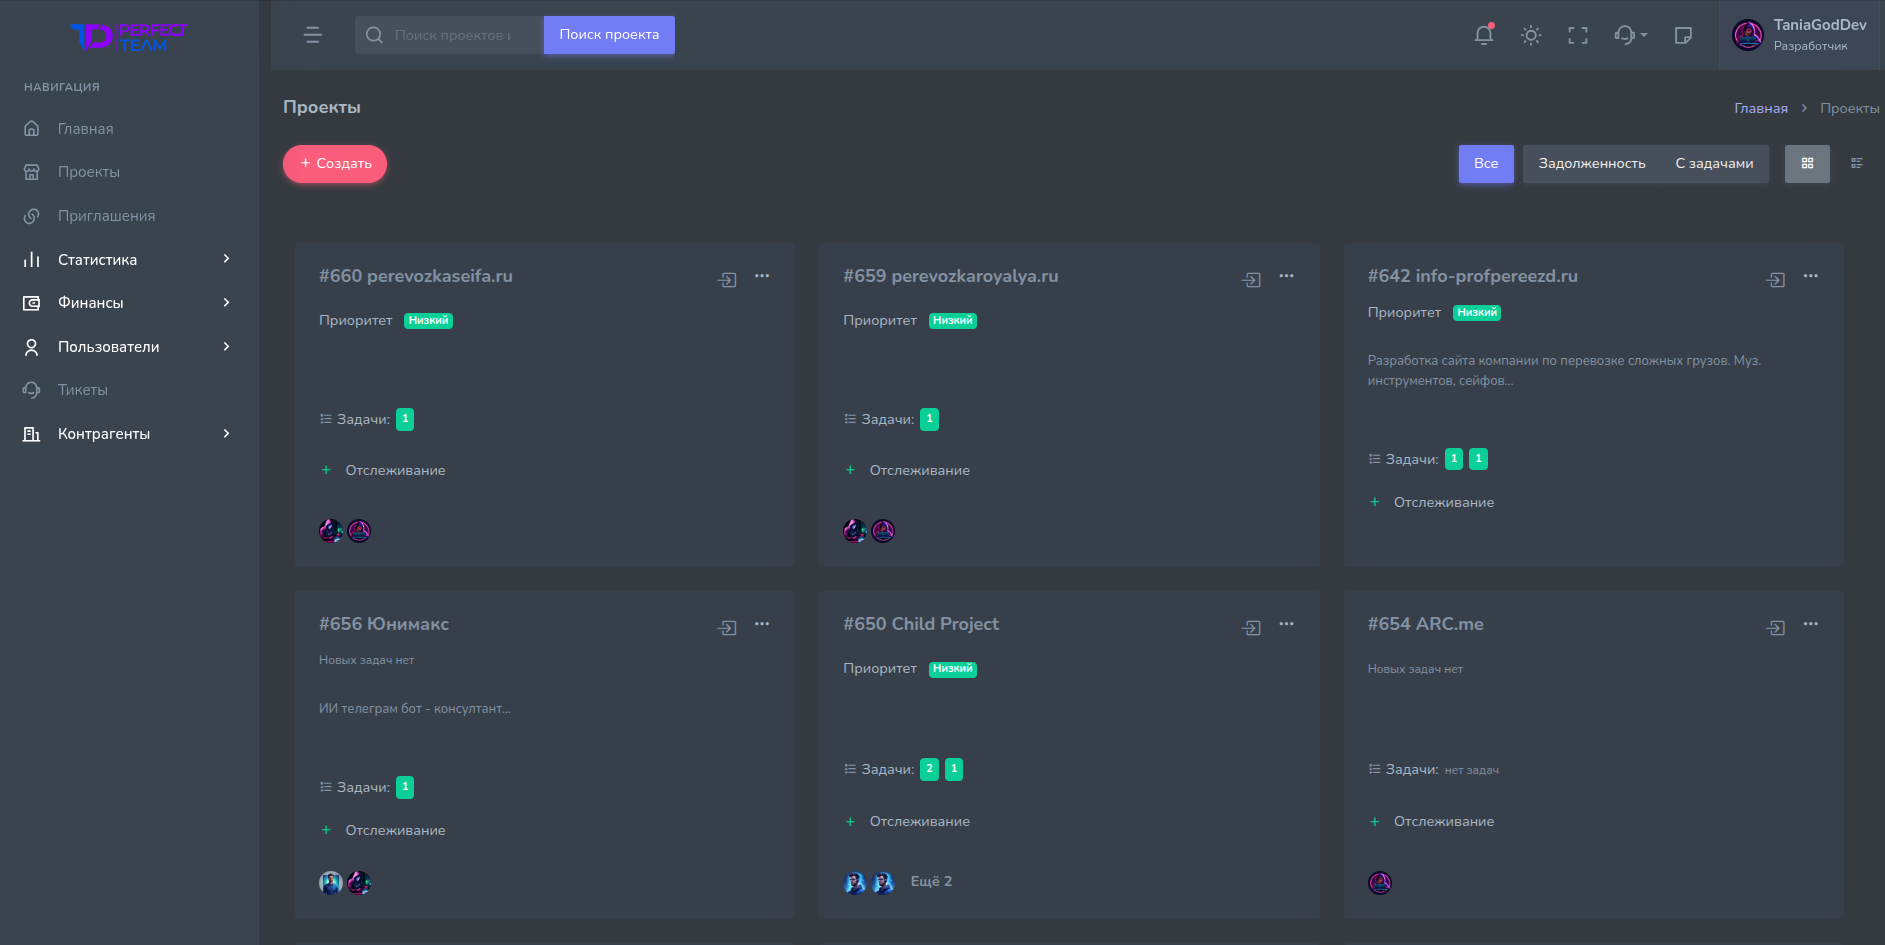
Task: Switch theme with the sun icon
Action: pos(1531,35)
